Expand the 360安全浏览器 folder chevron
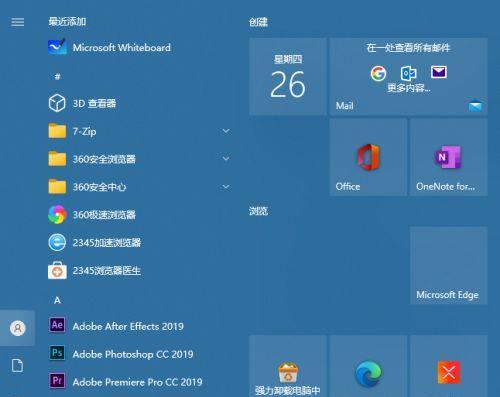This screenshot has height=397, width=500. [226, 159]
